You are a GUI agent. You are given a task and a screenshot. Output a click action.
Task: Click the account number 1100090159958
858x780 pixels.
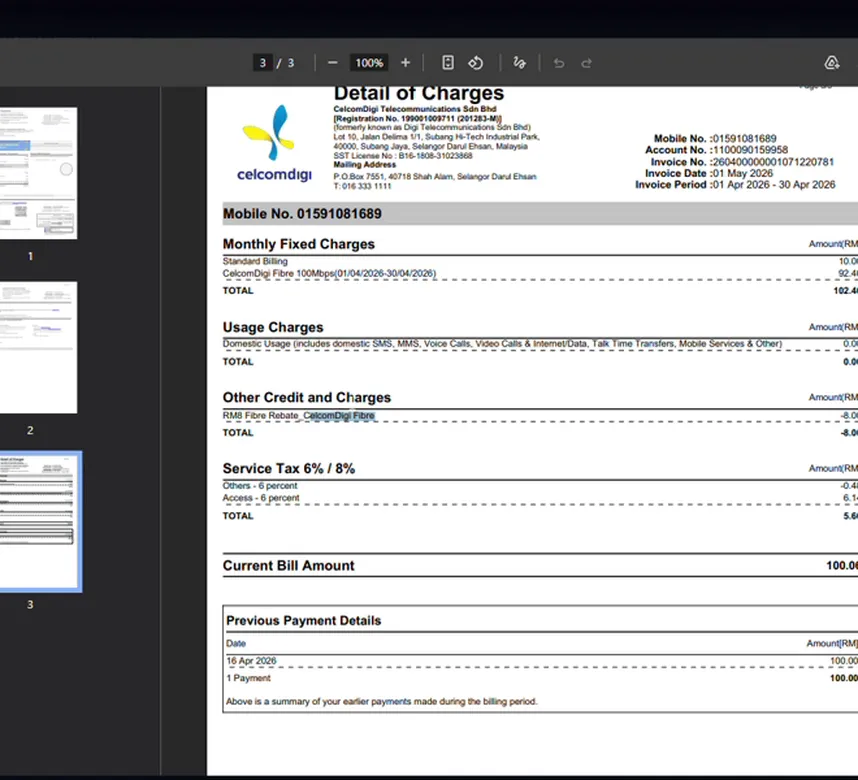coord(750,150)
